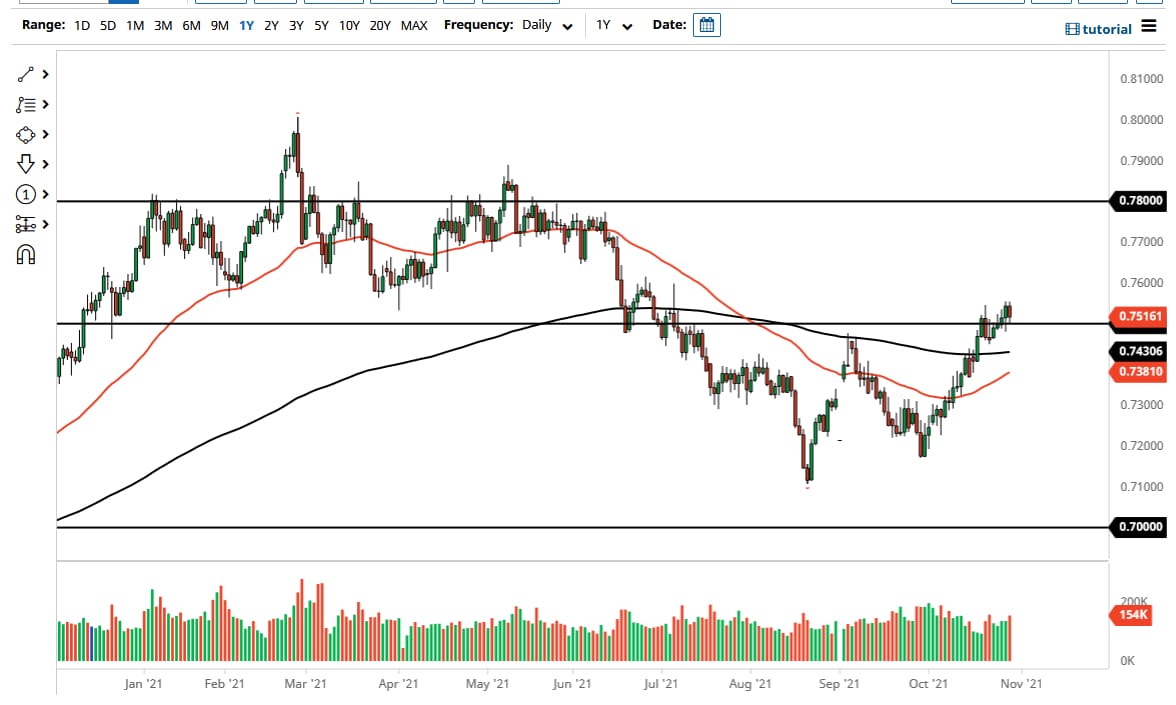Viewport: 1176px width, 705px height.
Task: Click the Date label
Action: [x=669, y=25]
